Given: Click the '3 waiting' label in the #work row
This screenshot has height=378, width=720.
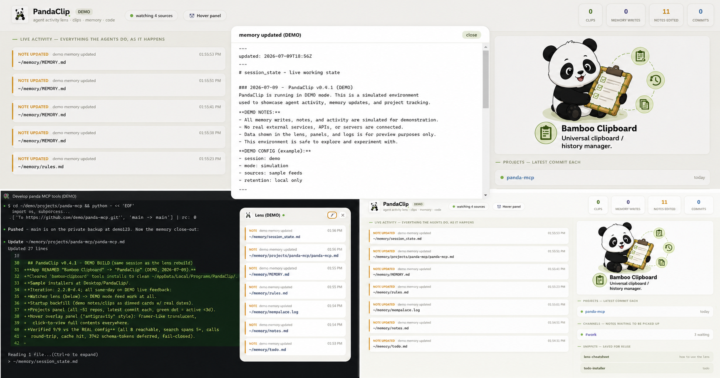Looking at the screenshot, I should [702, 335].
